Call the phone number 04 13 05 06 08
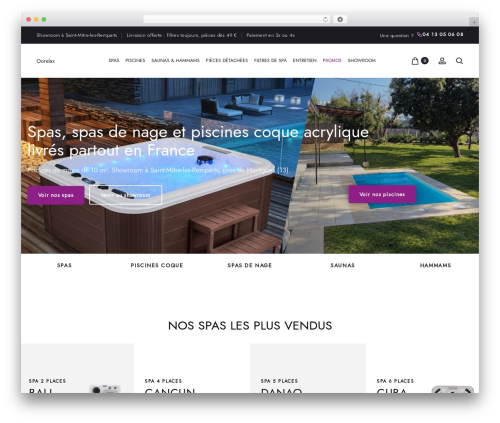This screenshot has height=423, width=500. (x=443, y=34)
